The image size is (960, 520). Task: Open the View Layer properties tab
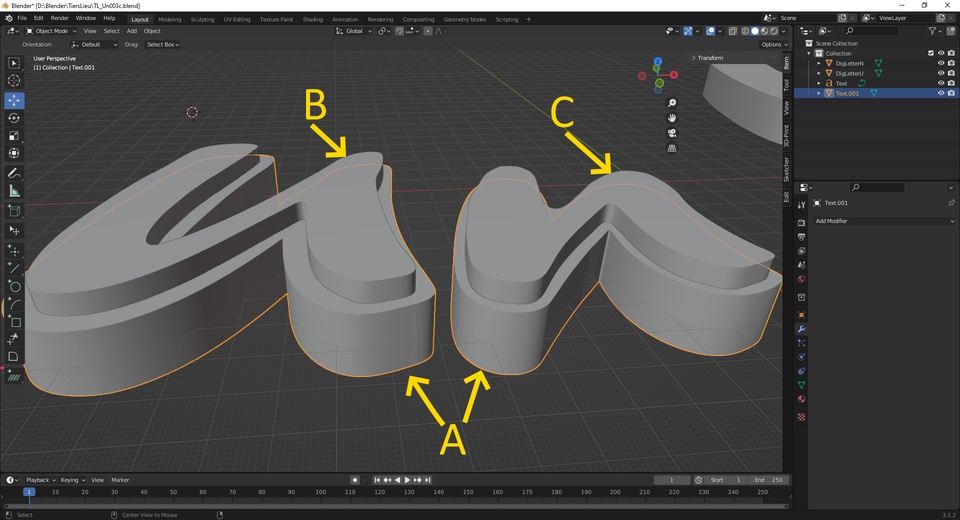[x=801, y=251]
